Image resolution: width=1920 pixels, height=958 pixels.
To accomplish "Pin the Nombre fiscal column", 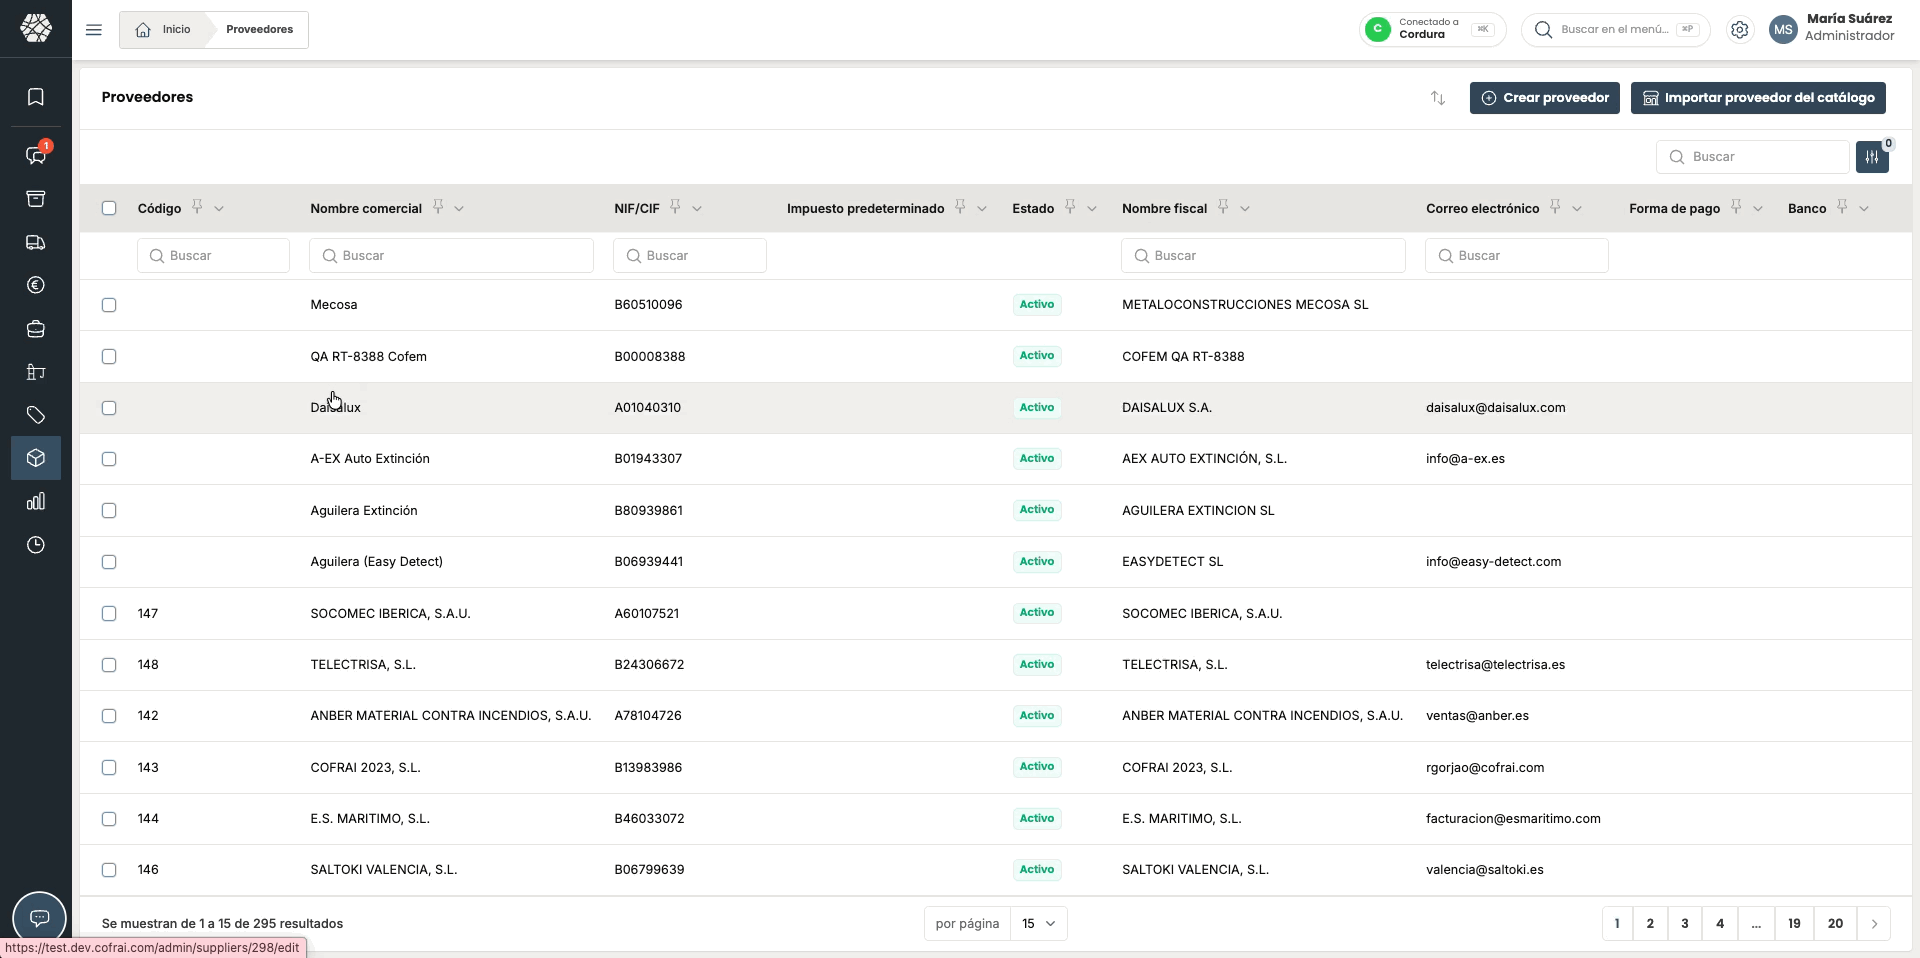I will click(x=1223, y=207).
